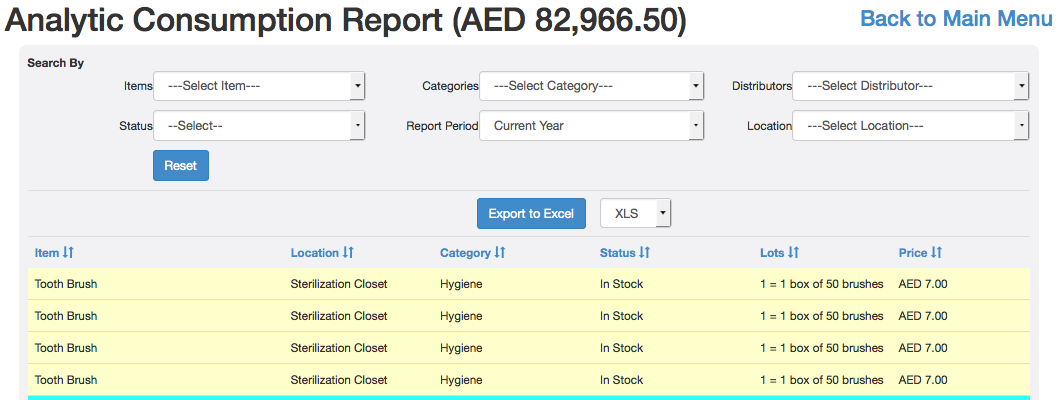Change the Report Period from Current Year
Screen dimensions: 1058x400
point(591,126)
